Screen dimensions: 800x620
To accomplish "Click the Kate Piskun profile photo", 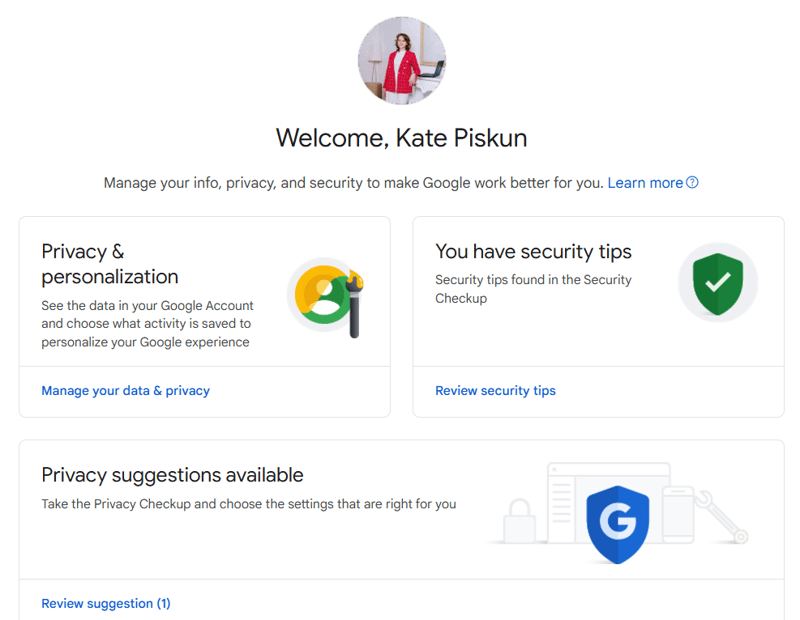I will [401, 61].
